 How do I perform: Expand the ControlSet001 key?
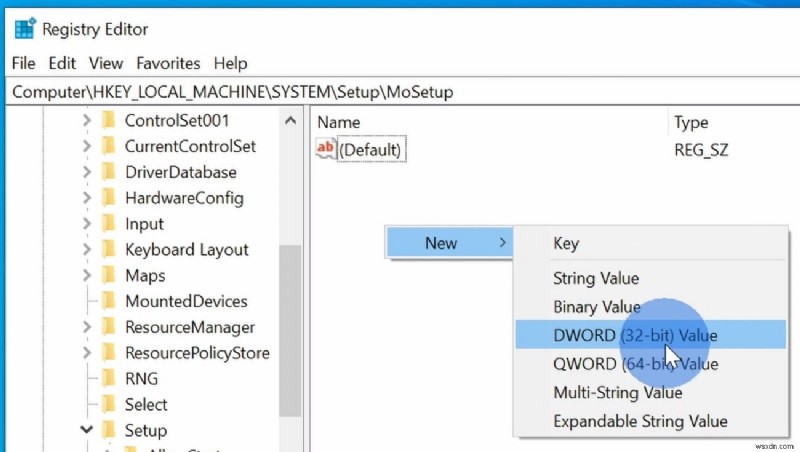click(87, 120)
